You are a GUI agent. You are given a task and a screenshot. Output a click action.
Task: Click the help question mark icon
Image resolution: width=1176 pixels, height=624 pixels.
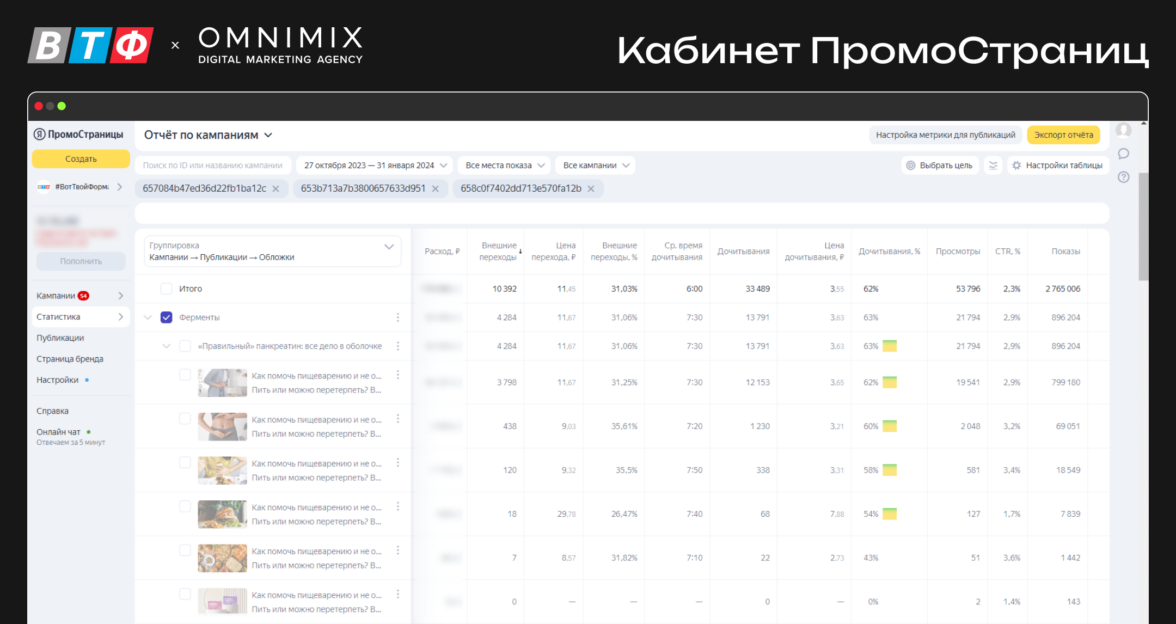[1123, 177]
